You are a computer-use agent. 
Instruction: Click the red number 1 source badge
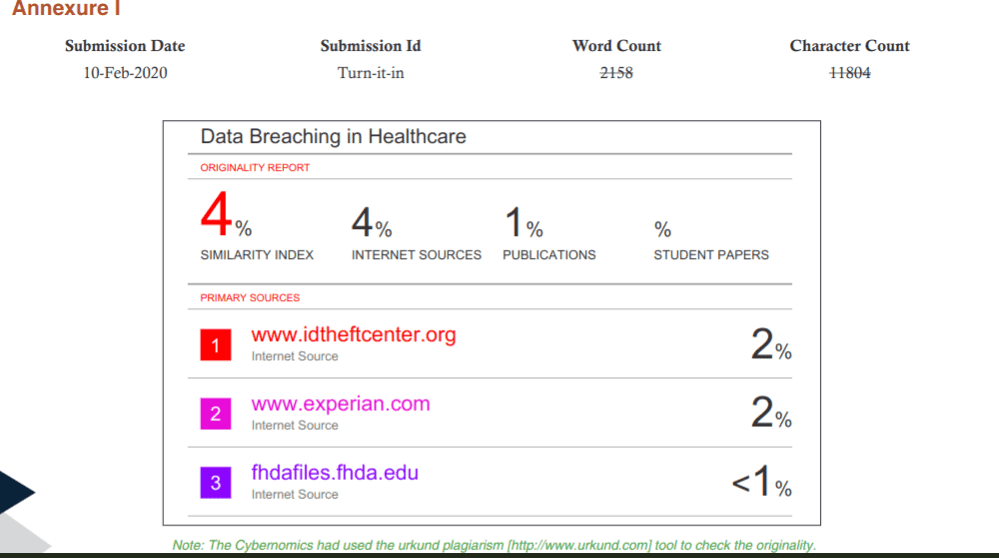coord(215,345)
